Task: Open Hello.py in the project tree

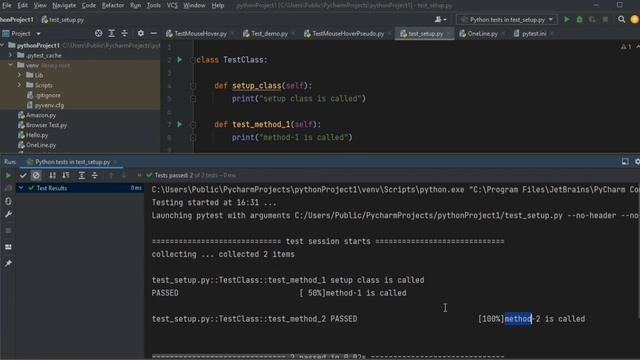Action: (x=33, y=135)
